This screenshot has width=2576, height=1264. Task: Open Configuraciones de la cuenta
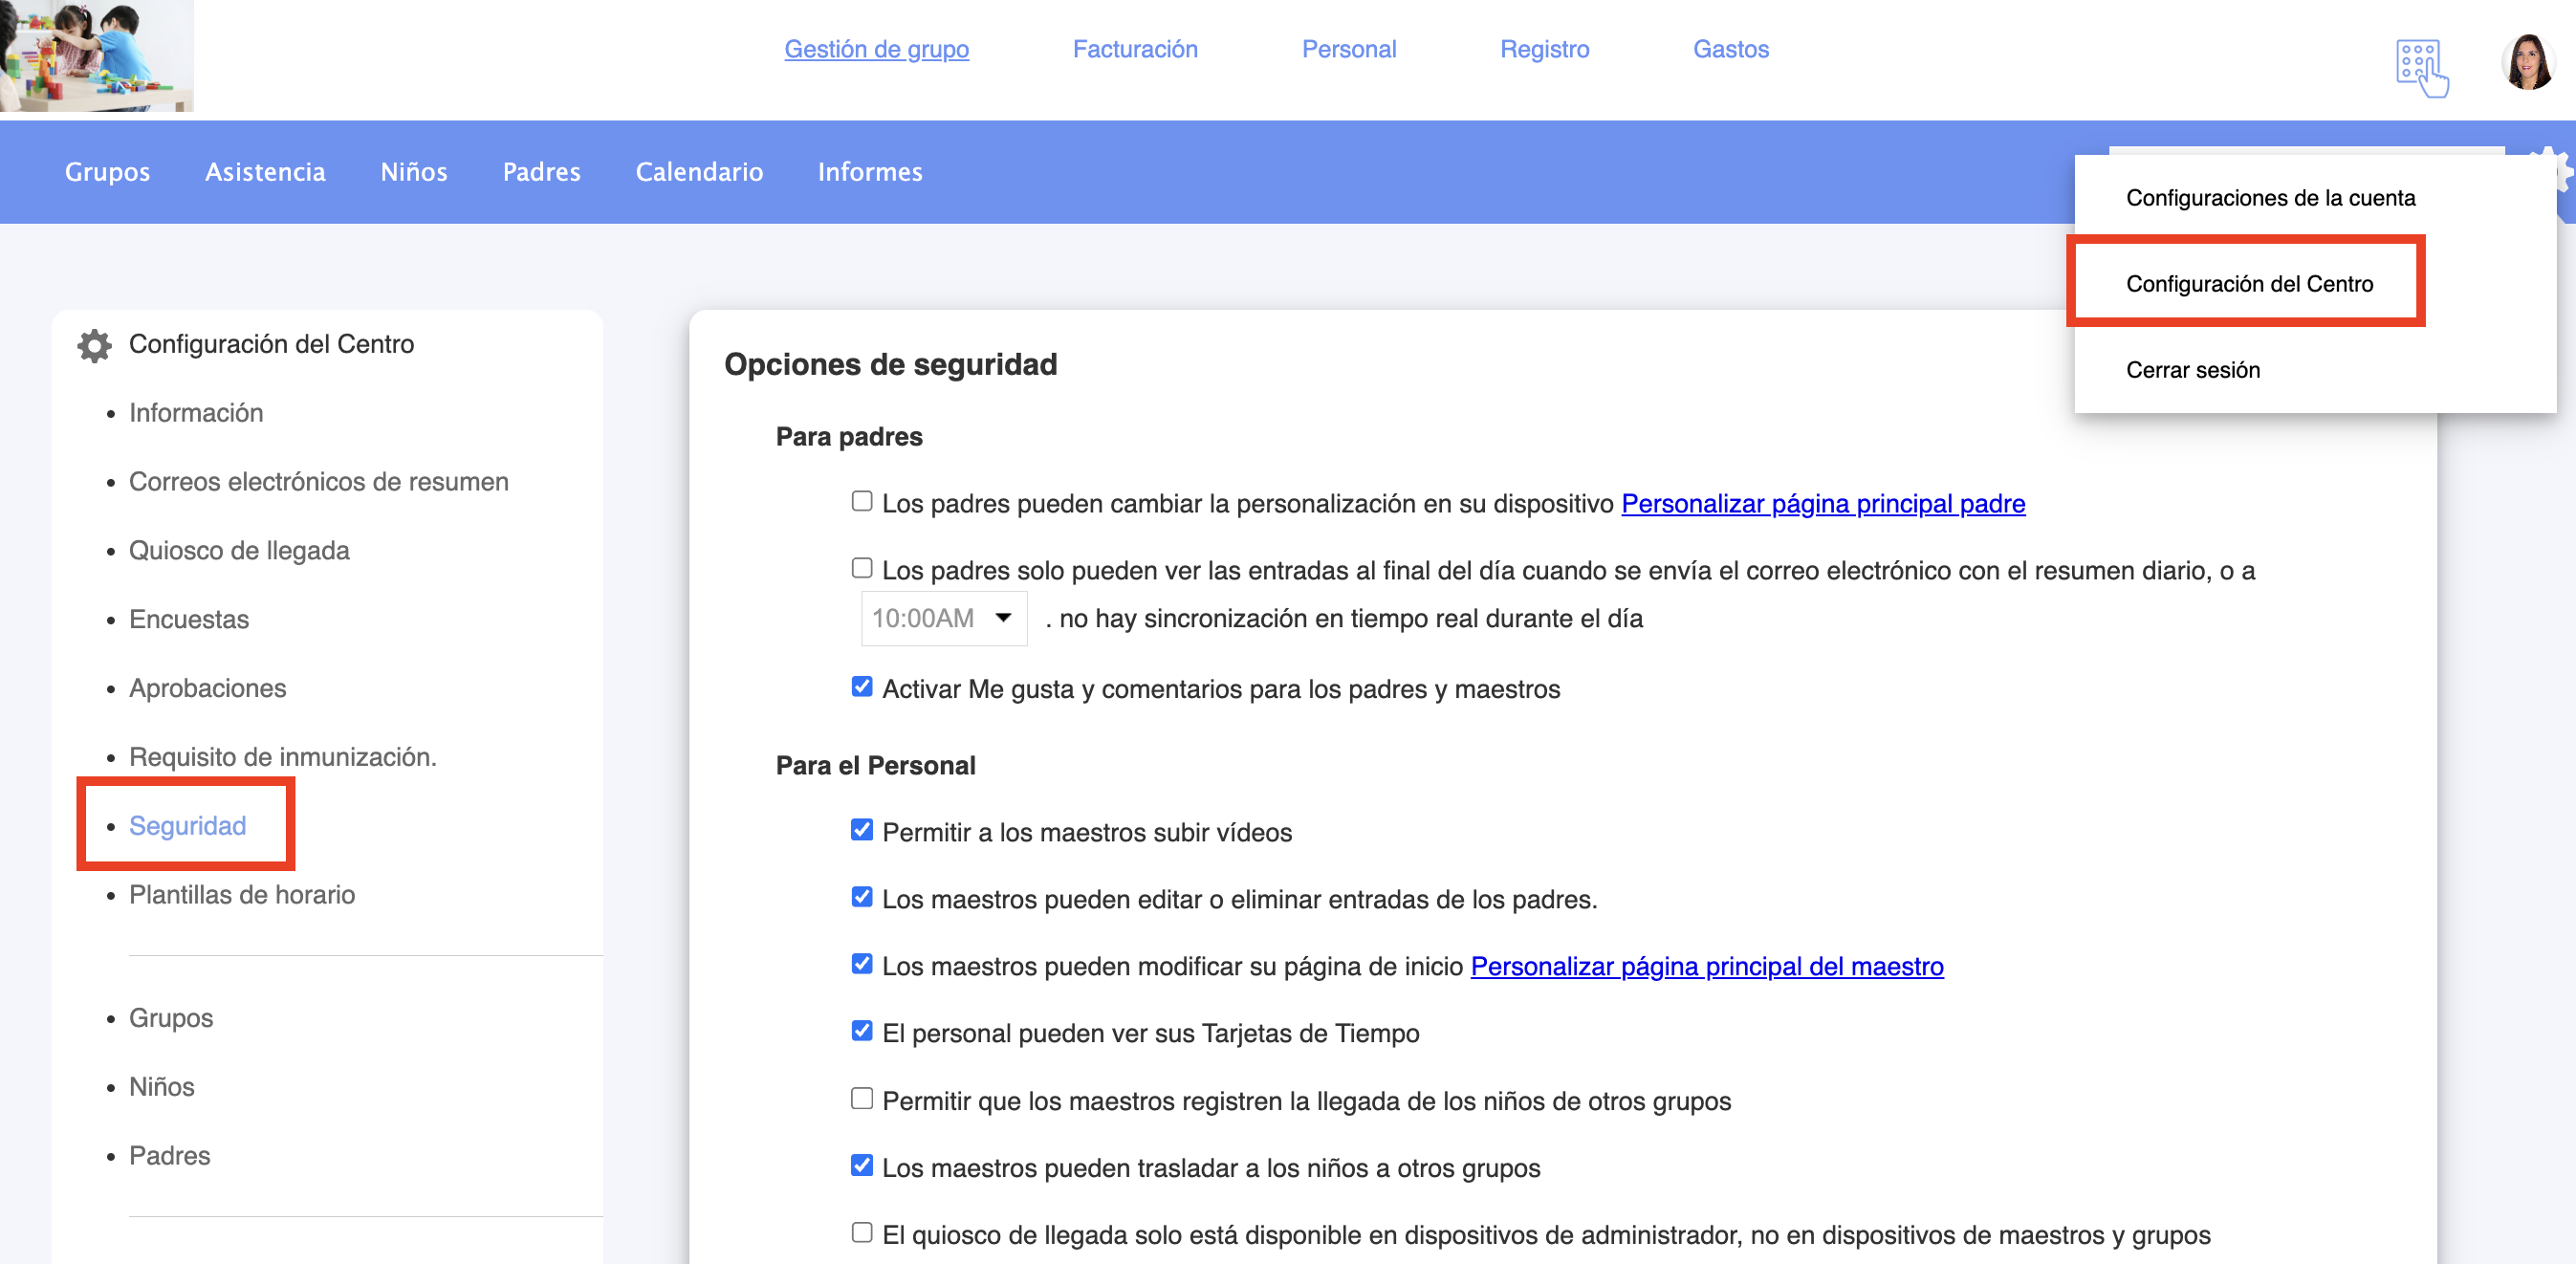pyautogui.click(x=2269, y=198)
